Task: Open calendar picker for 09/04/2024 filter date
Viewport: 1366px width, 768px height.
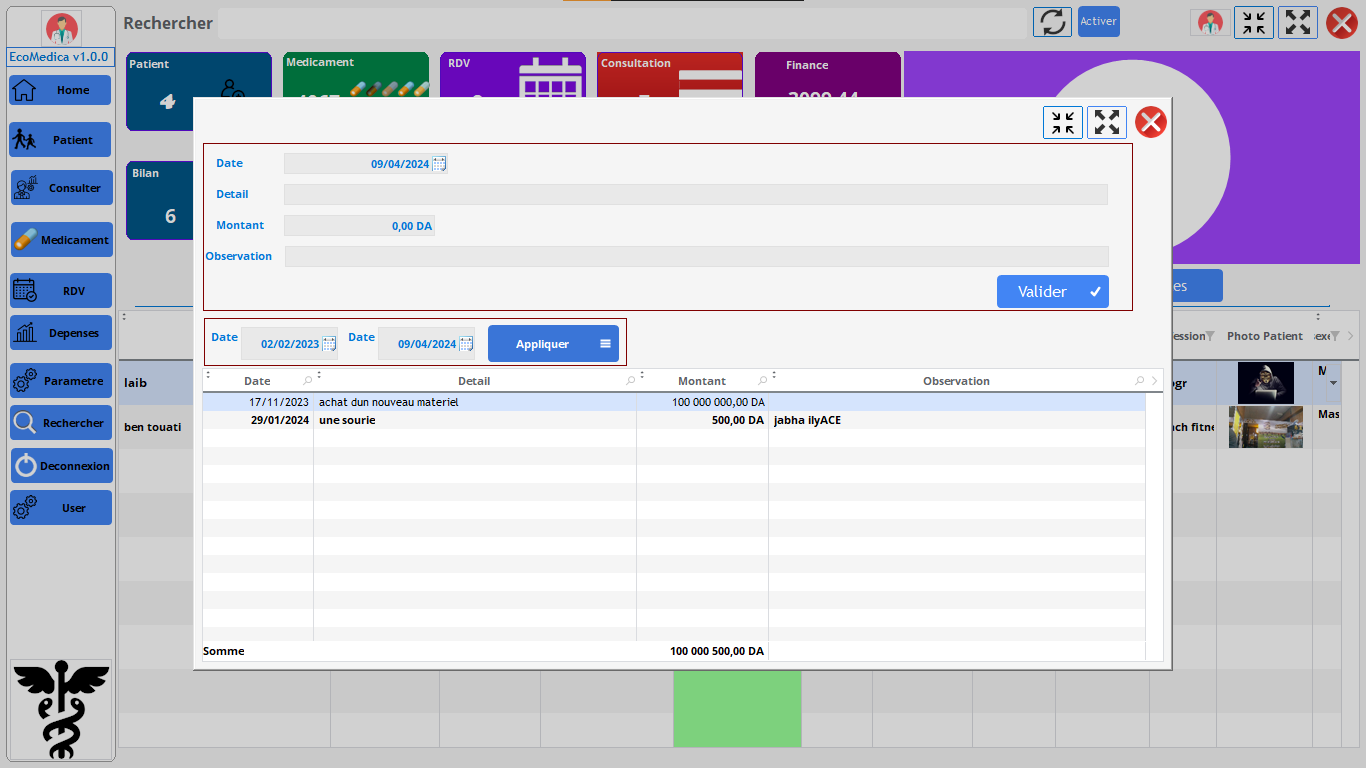Action: point(466,344)
